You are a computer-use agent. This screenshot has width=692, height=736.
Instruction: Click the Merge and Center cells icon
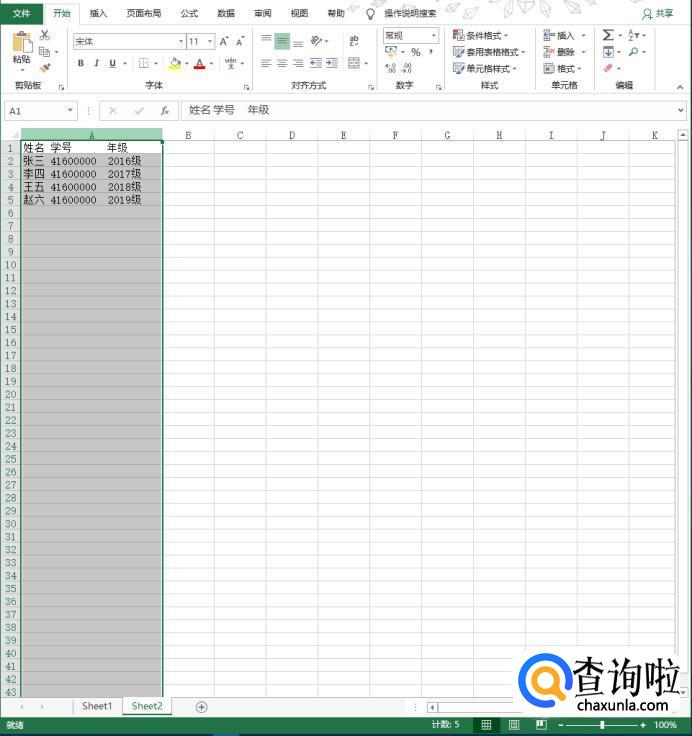click(x=354, y=63)
